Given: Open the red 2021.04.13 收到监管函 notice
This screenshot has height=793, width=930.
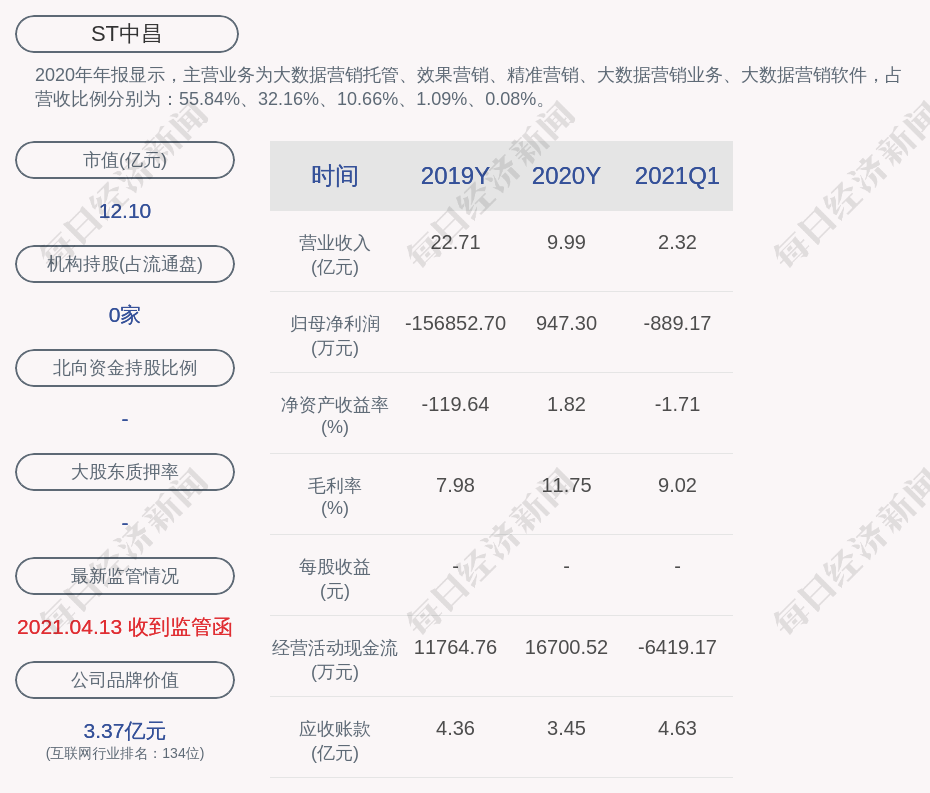Looking at the screenshot, I should (125, 627).
